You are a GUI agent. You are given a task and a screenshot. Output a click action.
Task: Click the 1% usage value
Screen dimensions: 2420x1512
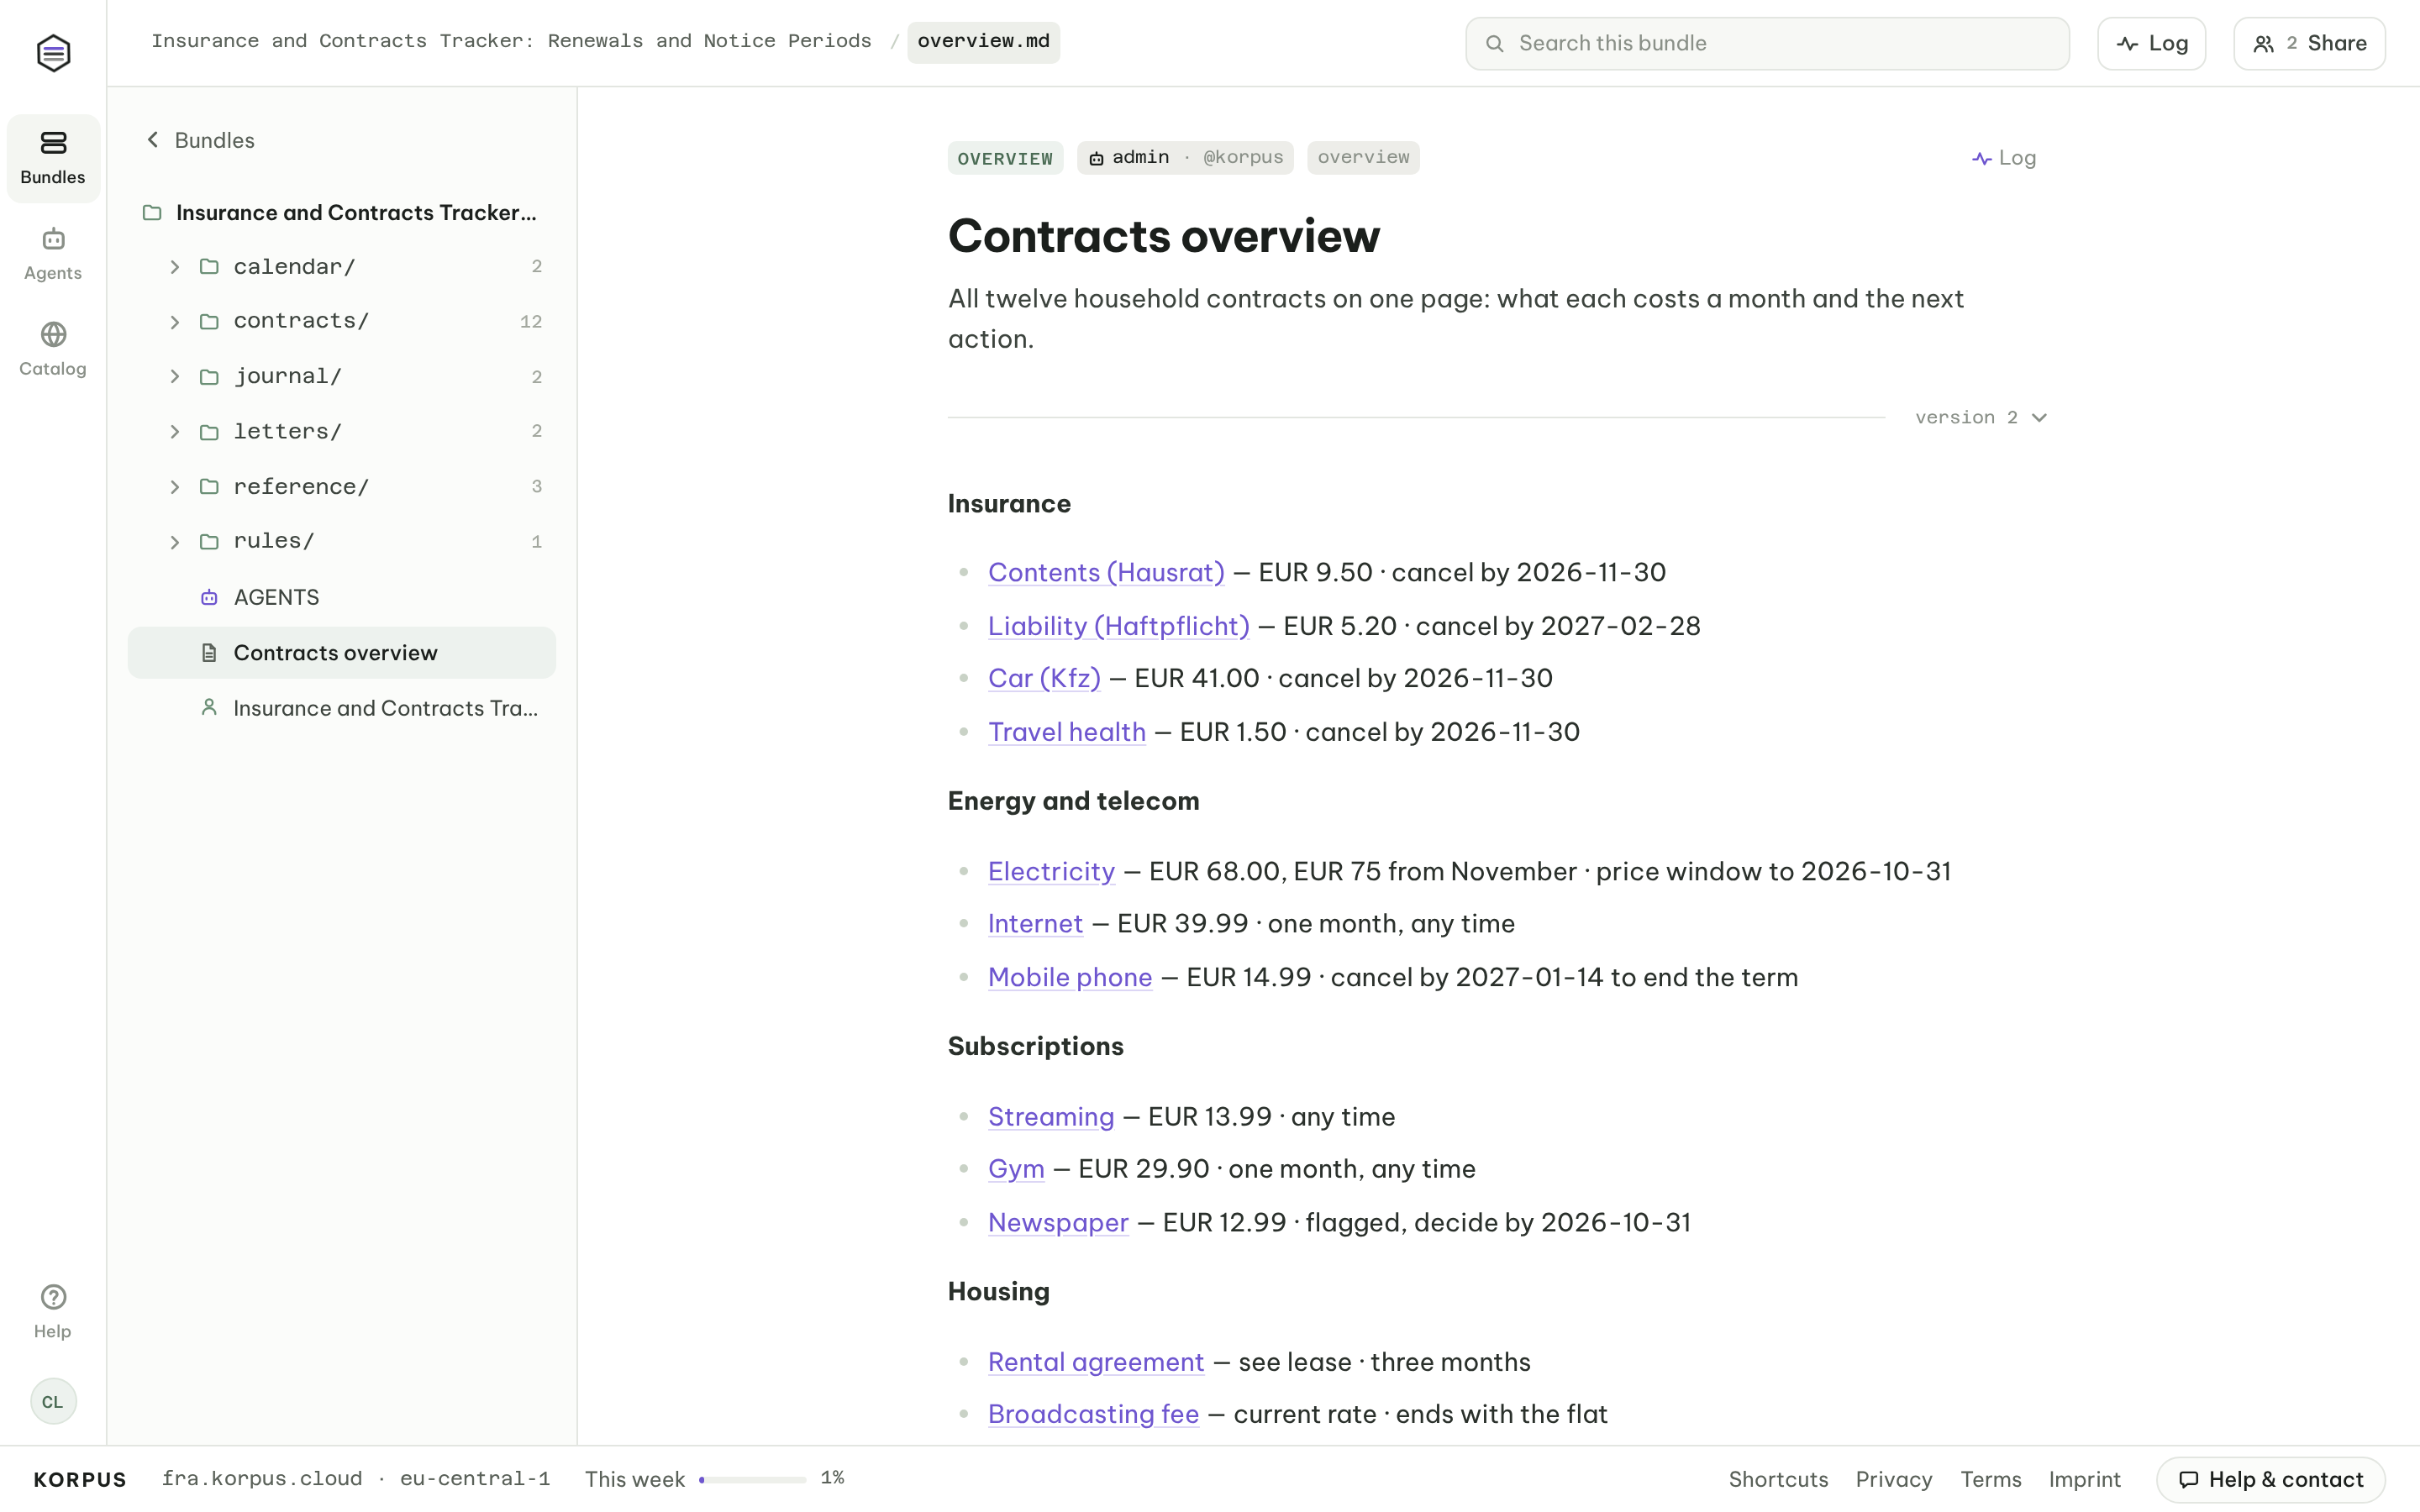coord(832,1478)
